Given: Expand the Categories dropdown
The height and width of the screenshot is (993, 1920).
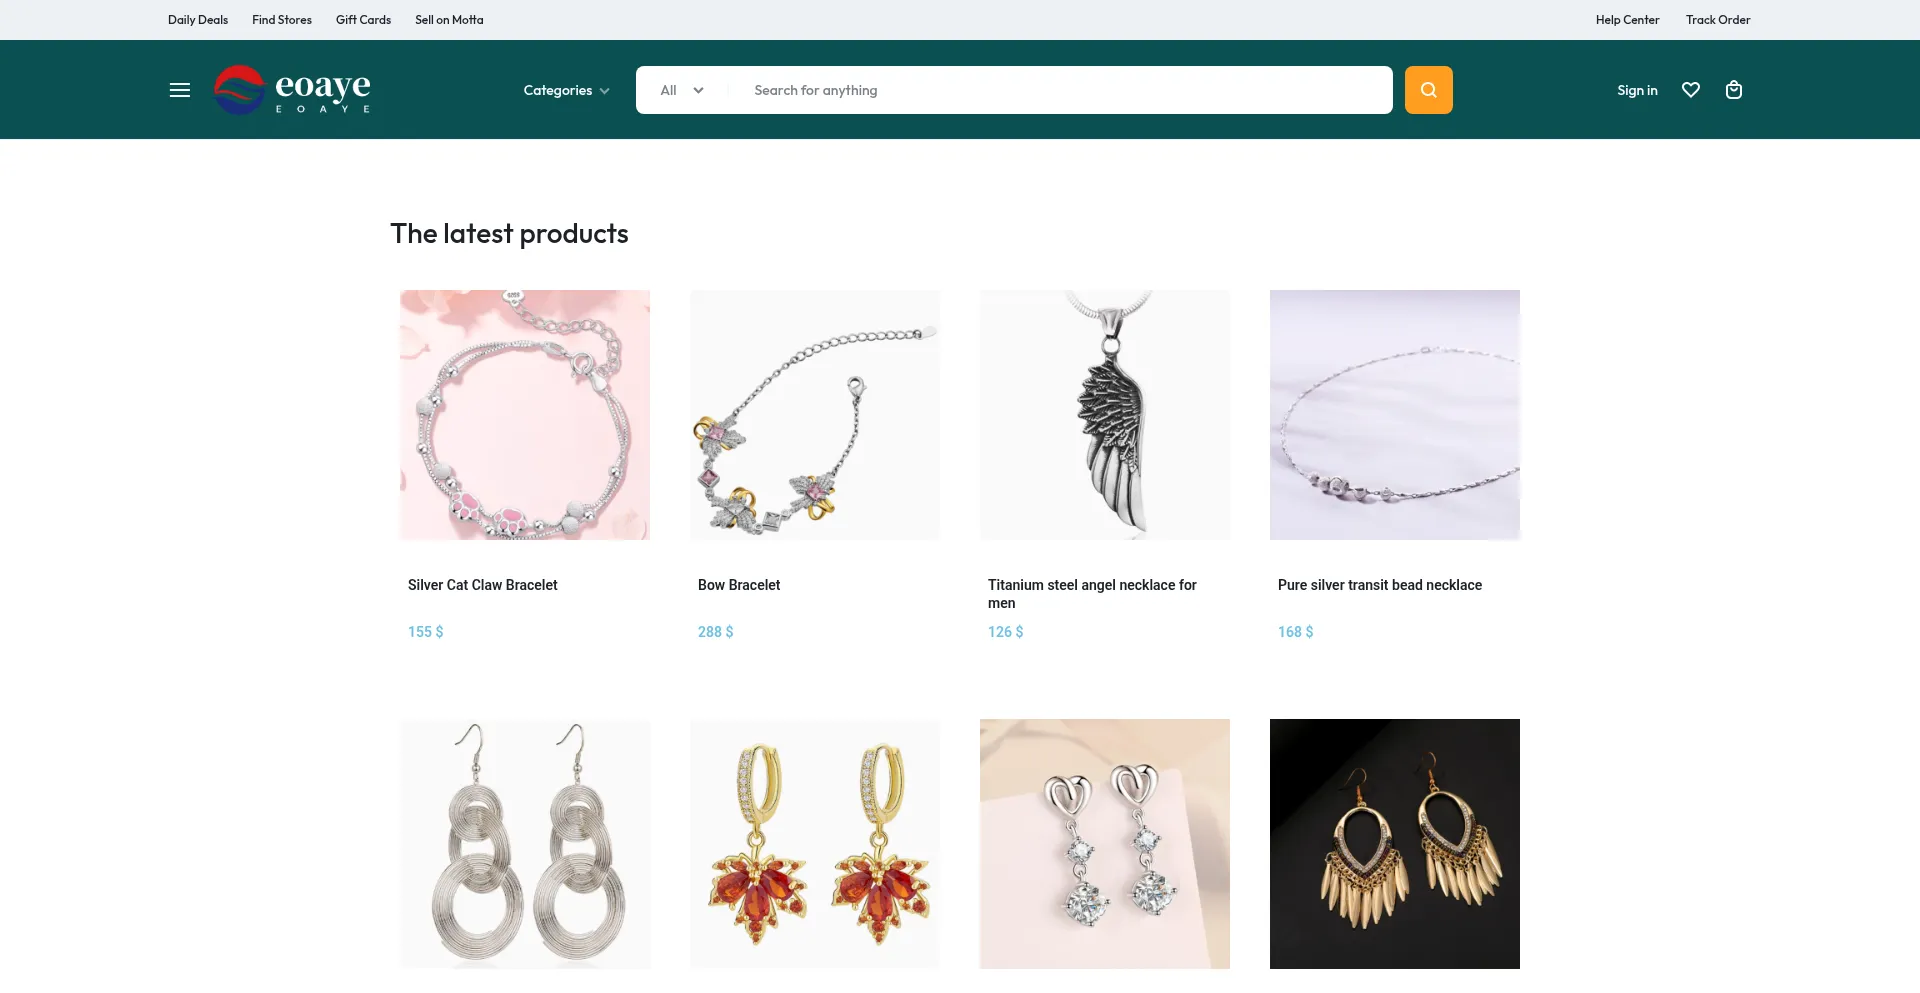Looking at the screenshot, I should tap(566, 90).
